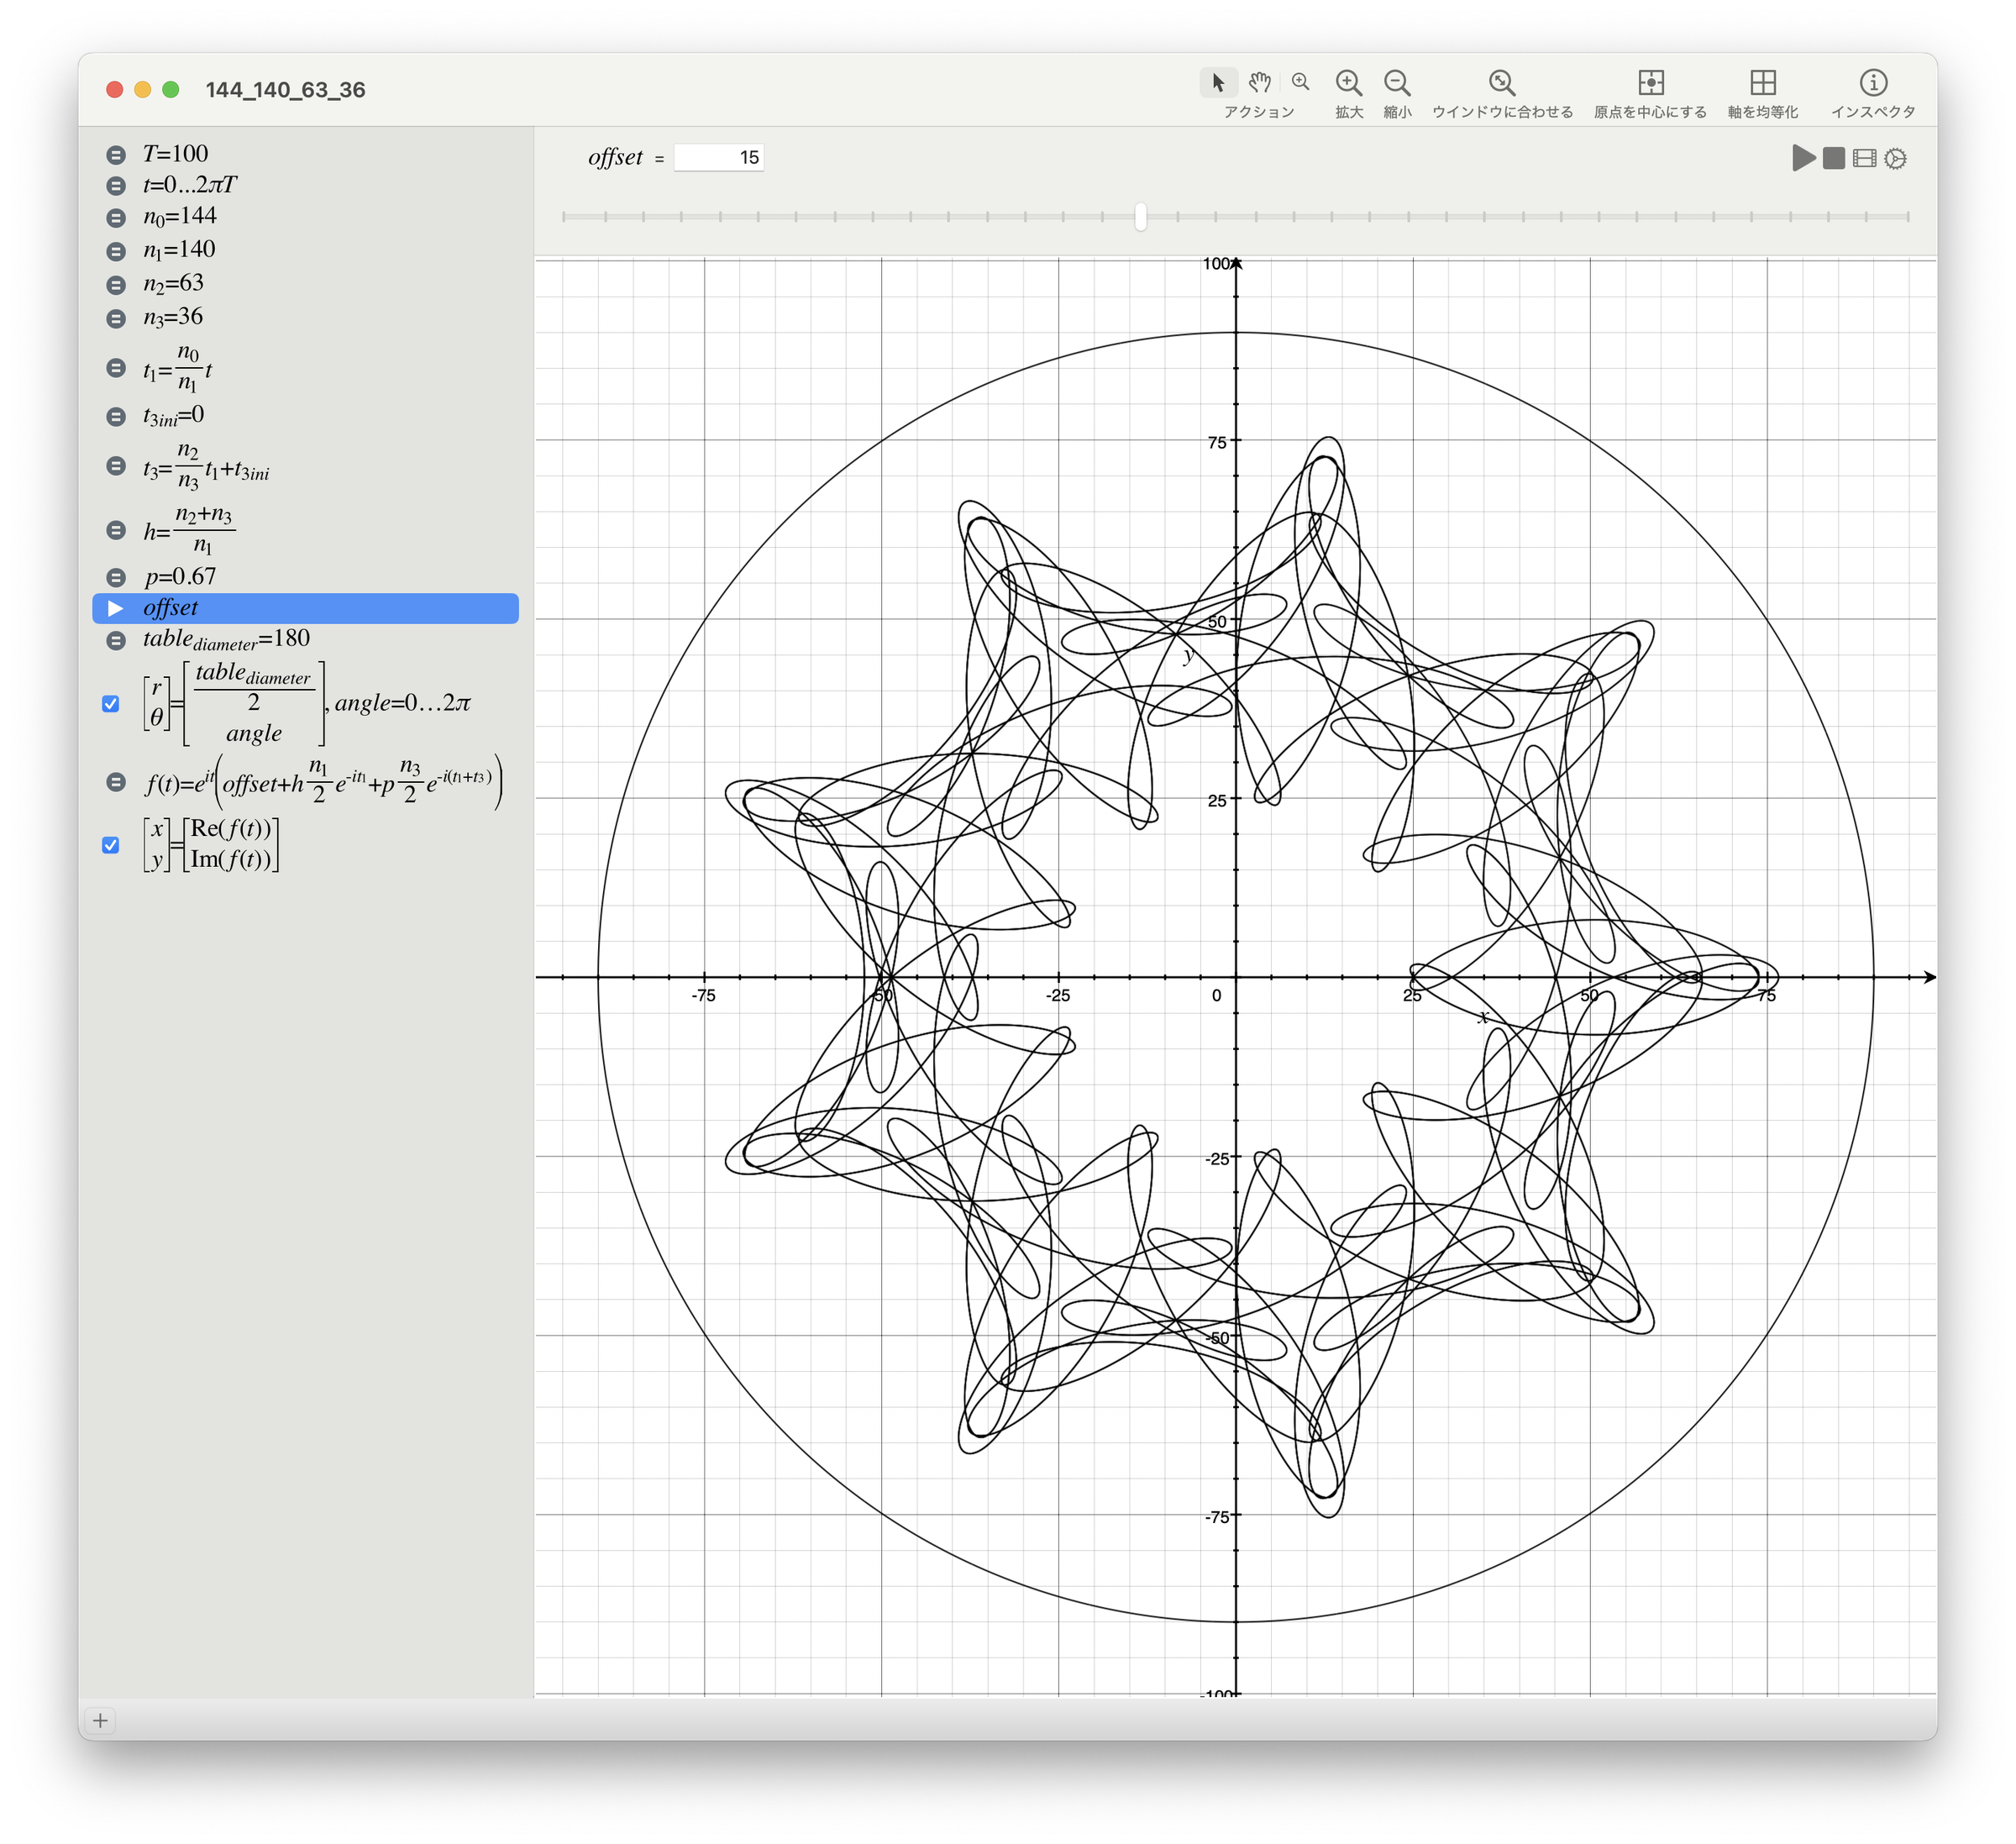Minimize the window with yellow button
This screenshot has width=2016, height=1844.
coord(143,90)
